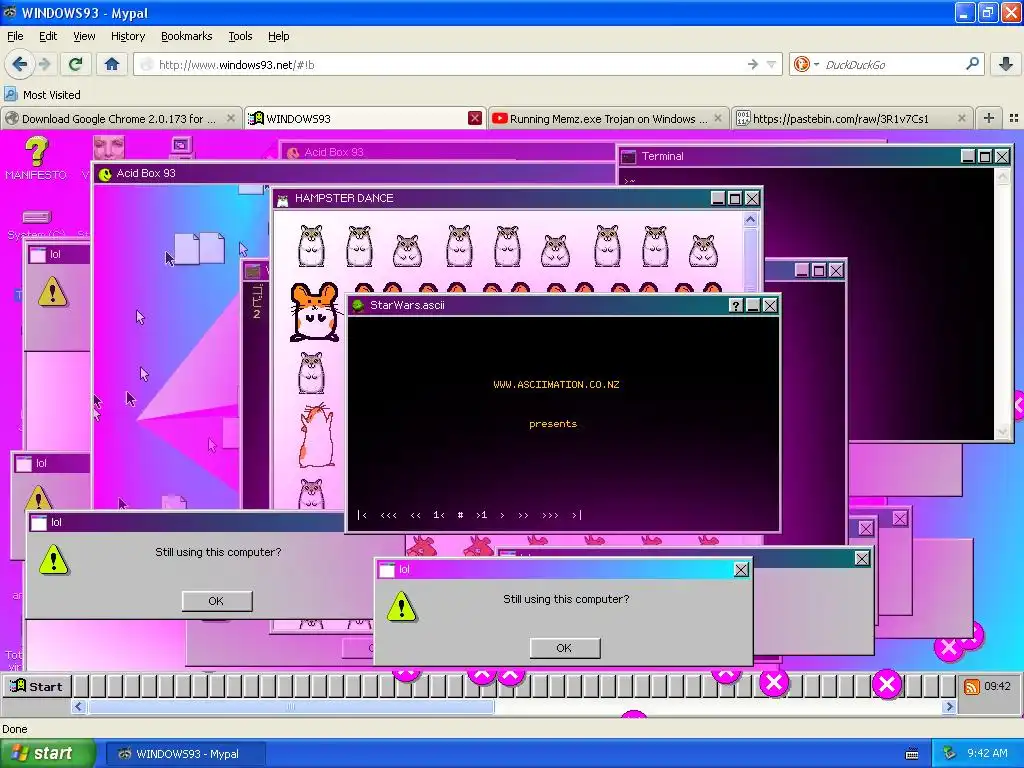The image size is (1024, 768).
Task: Click the horizontal scrollbar thumb
Action: pyautogui.click(x=291, y=707)
